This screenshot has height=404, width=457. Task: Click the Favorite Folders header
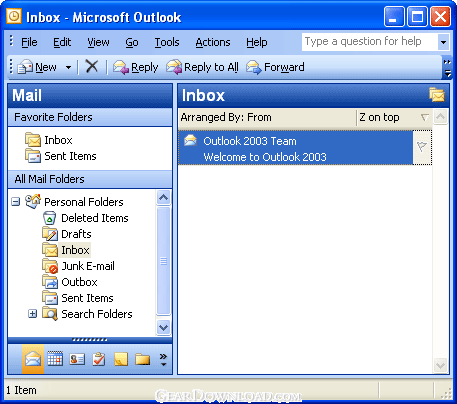pos(90,117)
